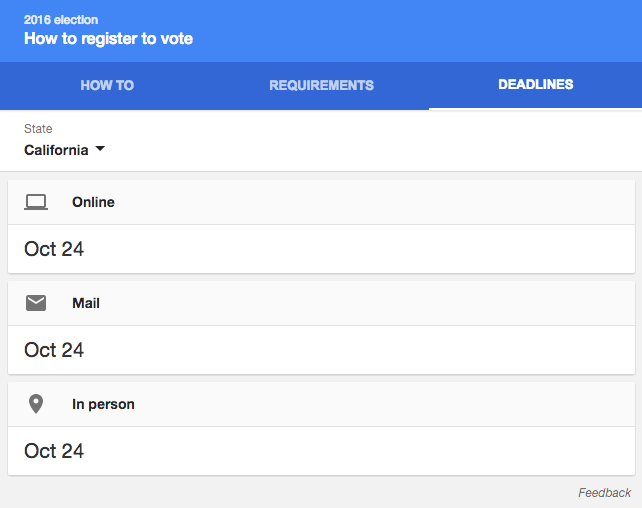Click the Online section heading

93,202
